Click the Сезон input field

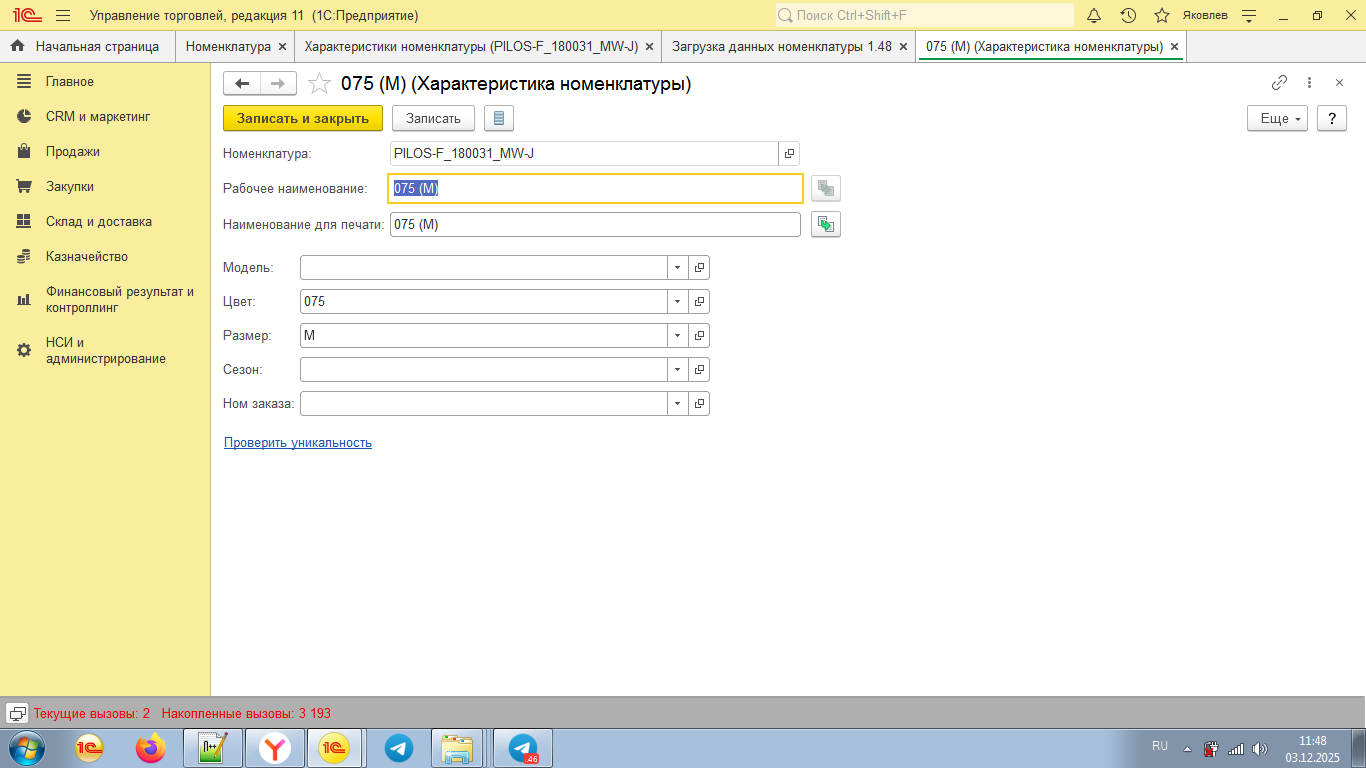[x=484, y=369]
